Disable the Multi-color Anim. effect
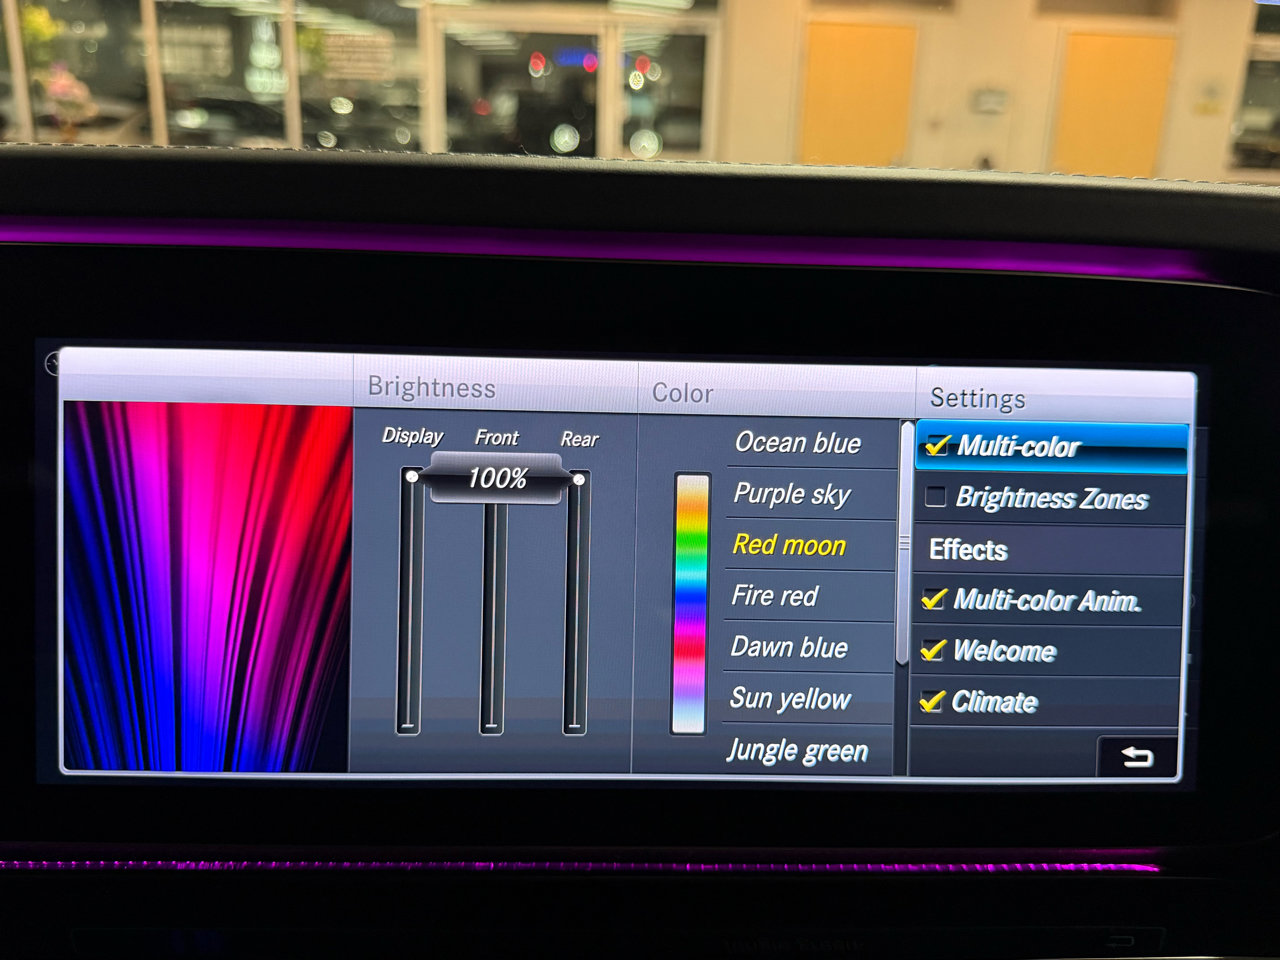The width and height of the screenshot is (1280, 960). [934, 599]
